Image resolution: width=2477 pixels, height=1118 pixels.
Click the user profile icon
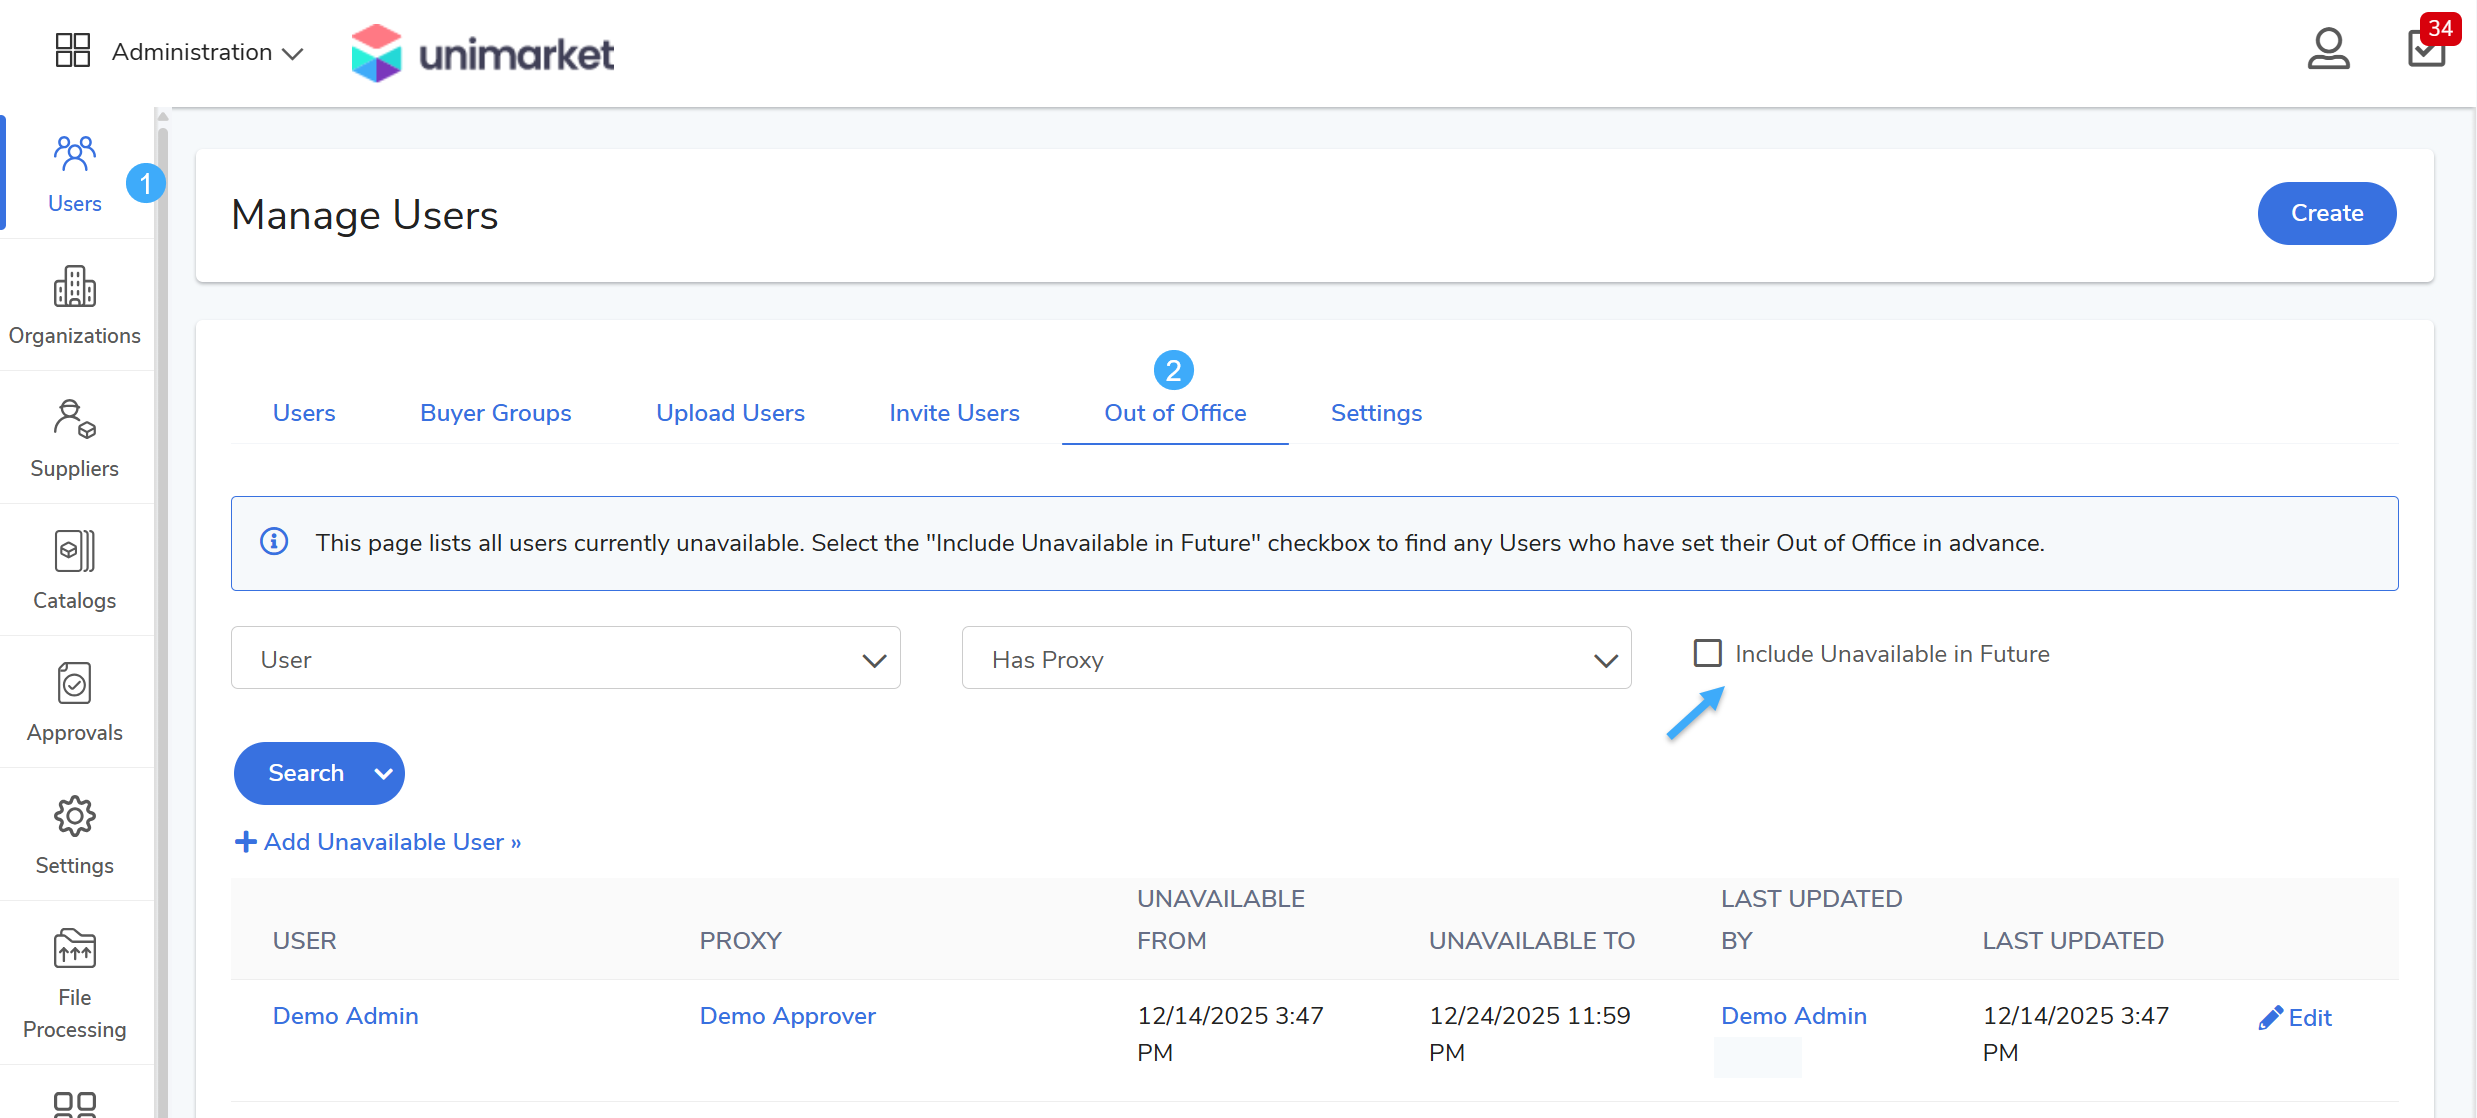tap(2327, 50)
